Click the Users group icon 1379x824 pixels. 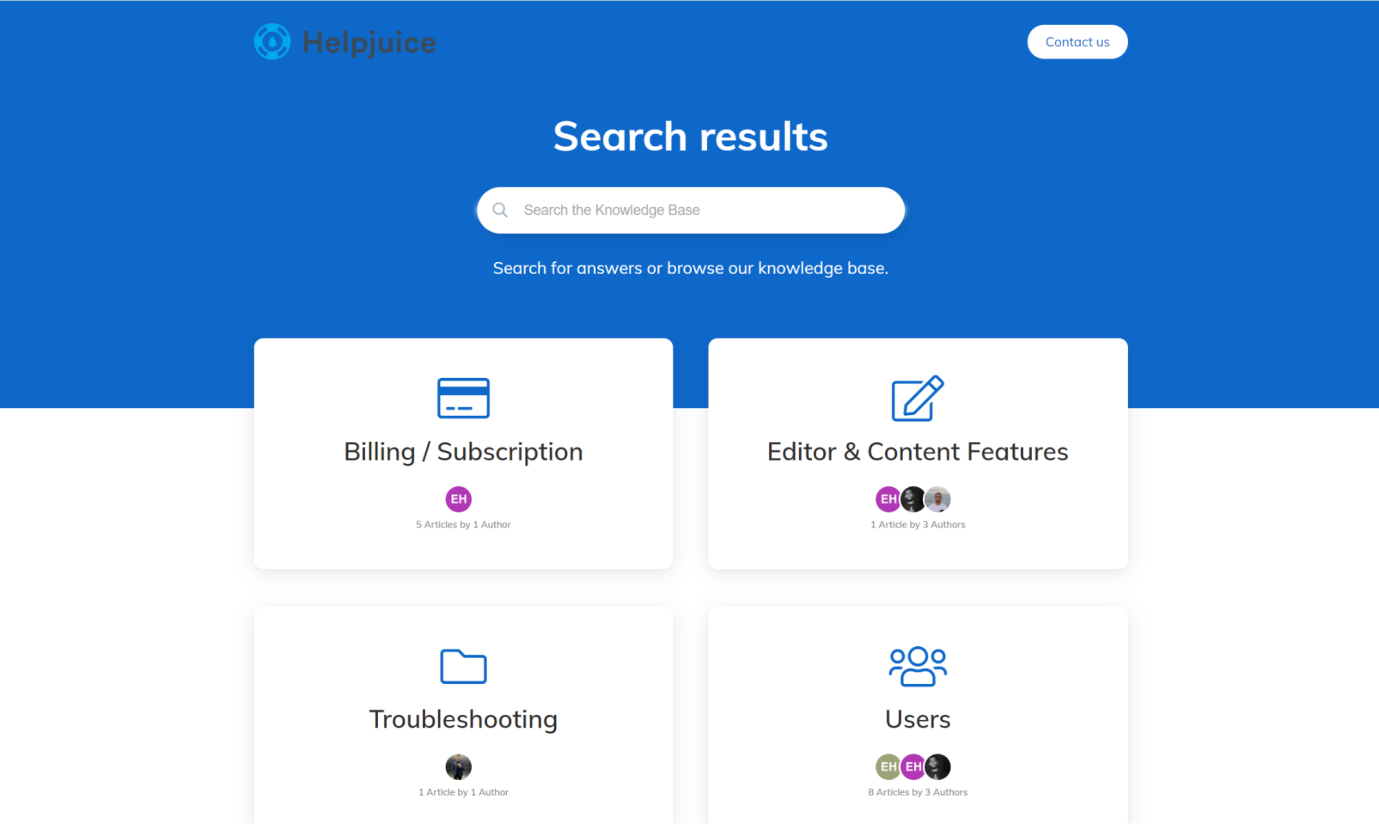click(x=917, y=666)
